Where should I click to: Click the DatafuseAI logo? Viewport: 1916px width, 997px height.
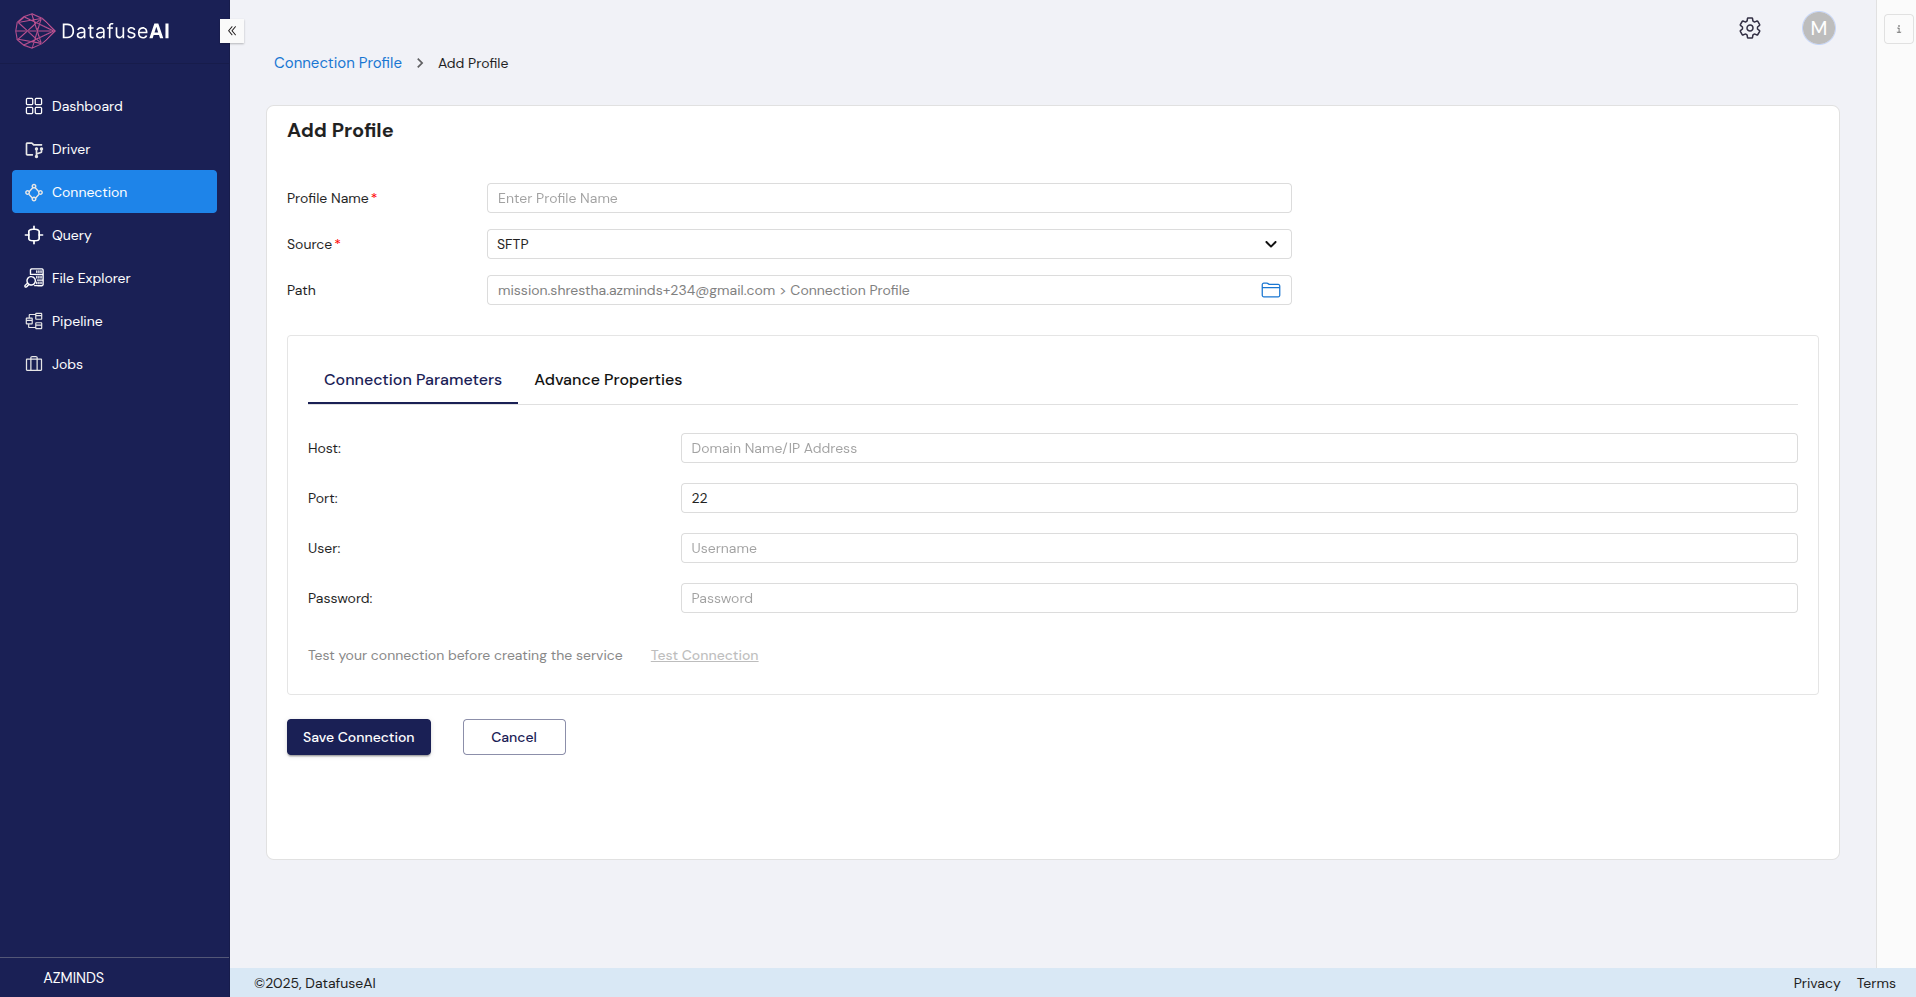tap(93, 31)
